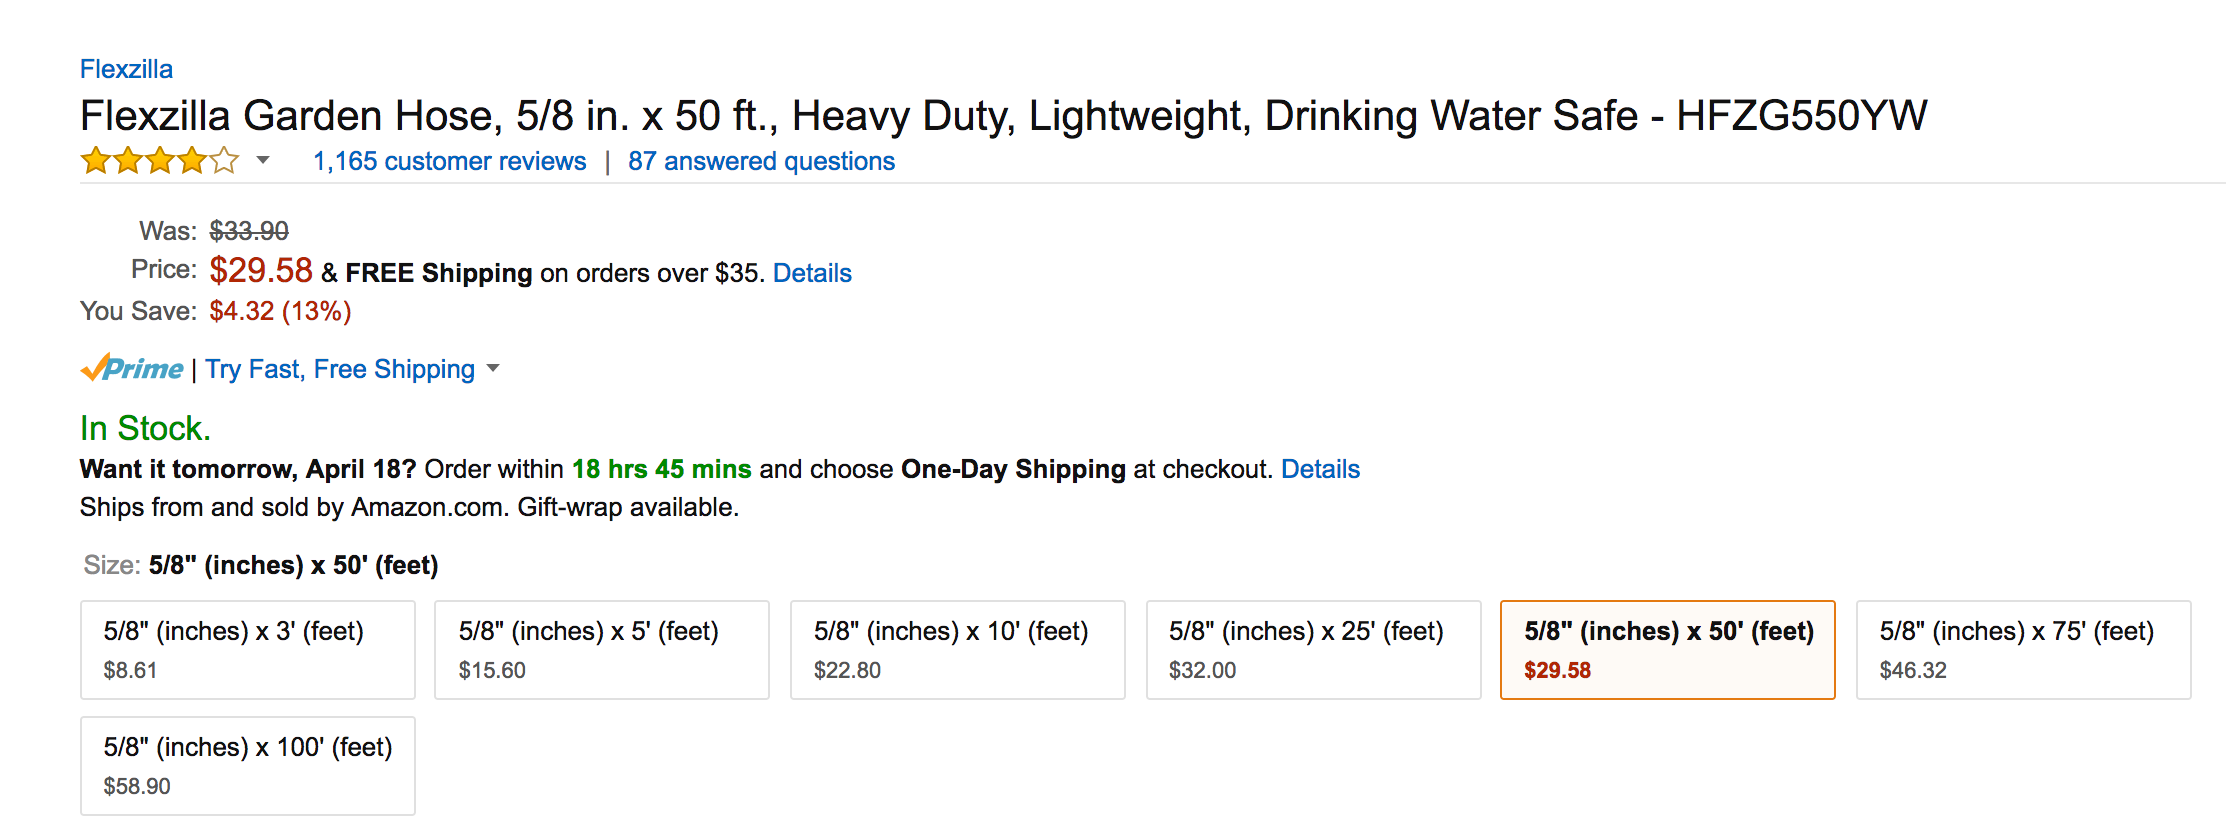The height and width of the screenshot is (840, 2226).
Task: Expand the star rating dropdown arrow
Action: tap(263, 160)
